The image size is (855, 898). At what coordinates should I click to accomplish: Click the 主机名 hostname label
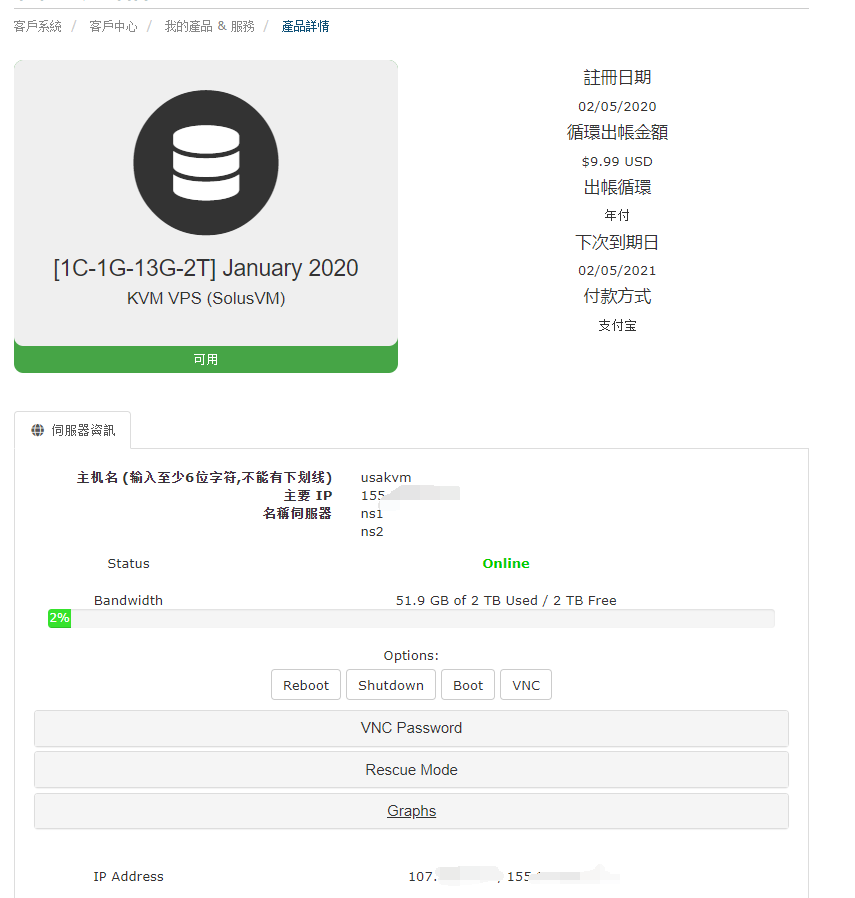(x=204, y=478)
